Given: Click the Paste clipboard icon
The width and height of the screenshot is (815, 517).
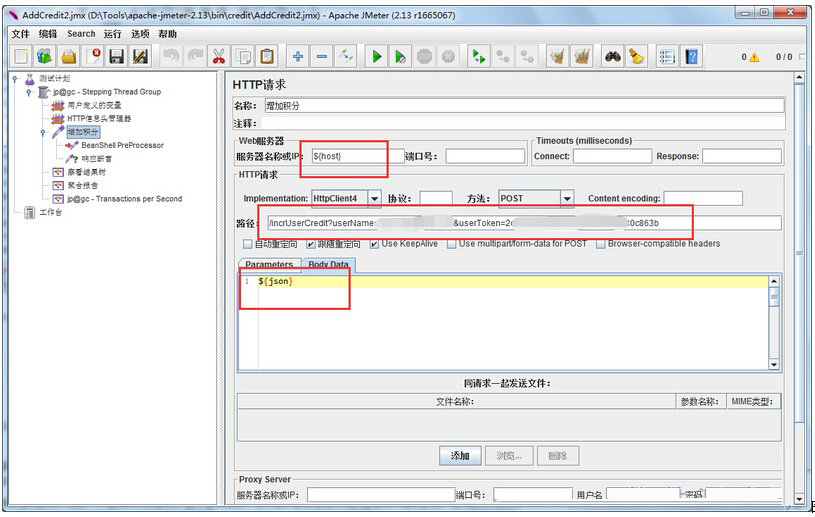Looking at the screenshot, I should point(267,56).
